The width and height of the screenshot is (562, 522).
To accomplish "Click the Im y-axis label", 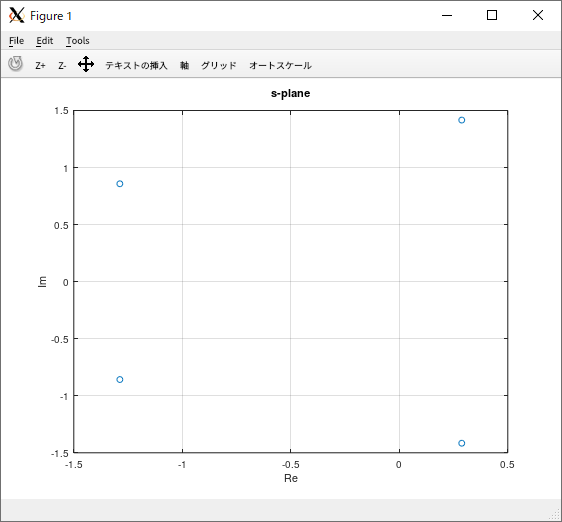I will [x=42, y=281].
